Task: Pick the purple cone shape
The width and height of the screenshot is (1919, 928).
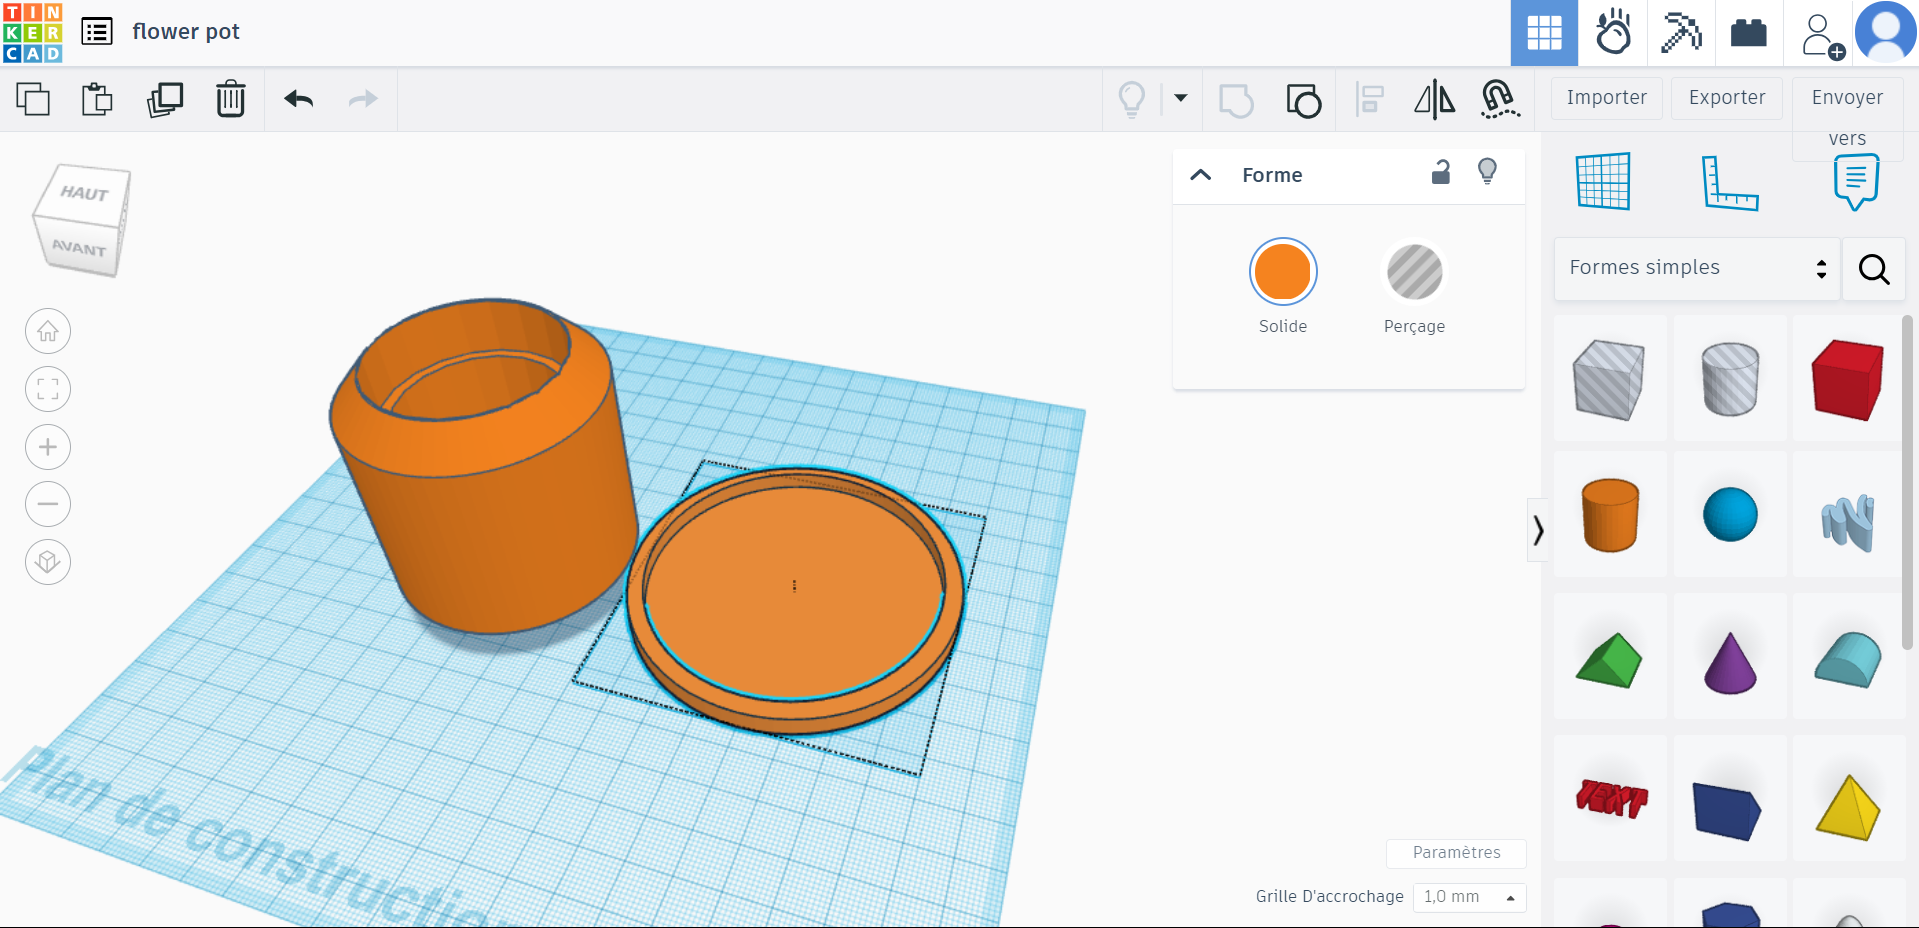Action: 1730,662
